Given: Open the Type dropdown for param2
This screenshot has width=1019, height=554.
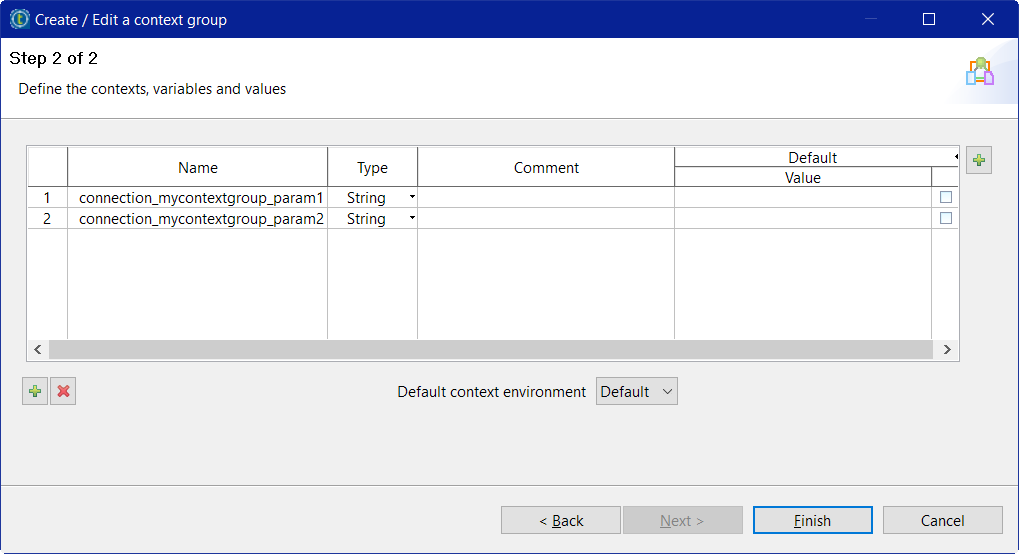Looking at the screenshot, I should pos(412,219).
